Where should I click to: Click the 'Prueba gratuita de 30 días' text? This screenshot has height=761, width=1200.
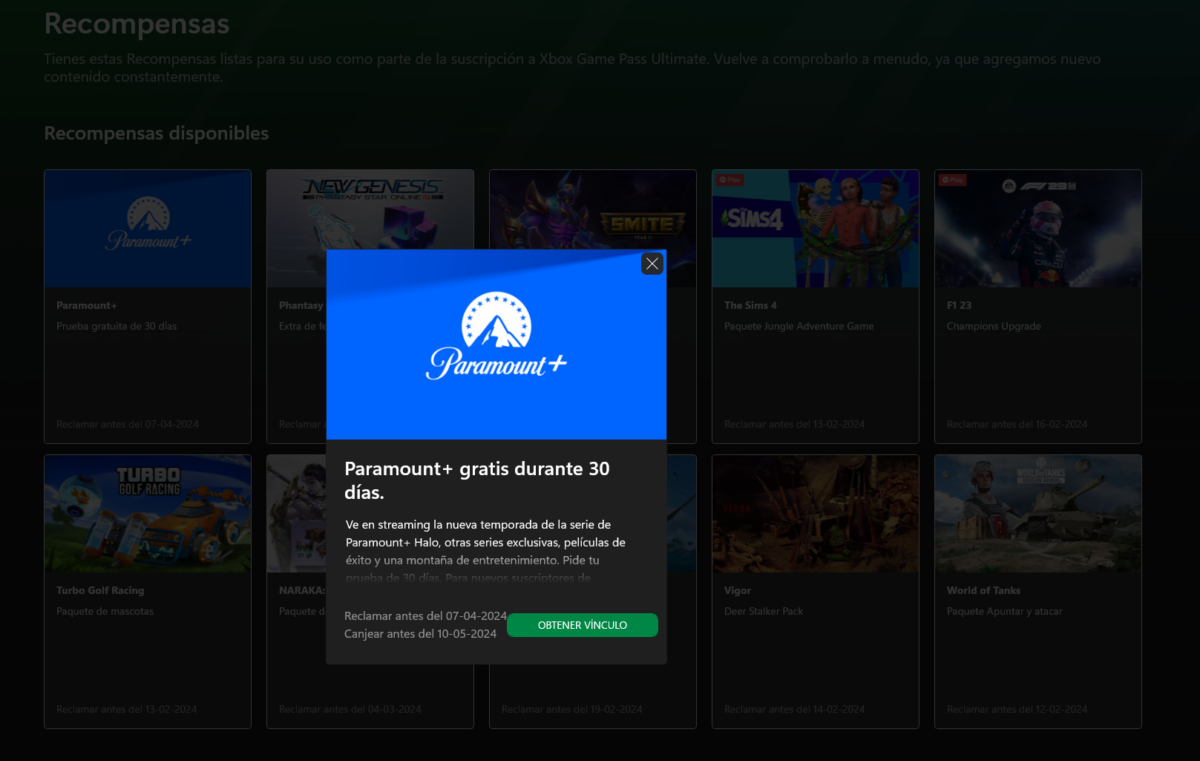pyautogui.click(x=117, y=326)
